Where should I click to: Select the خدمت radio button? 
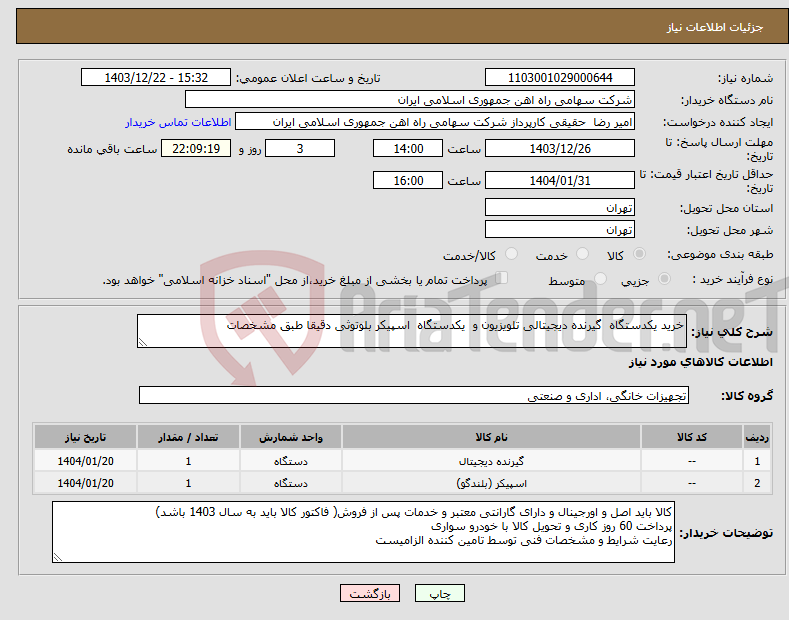pos(582,254)
